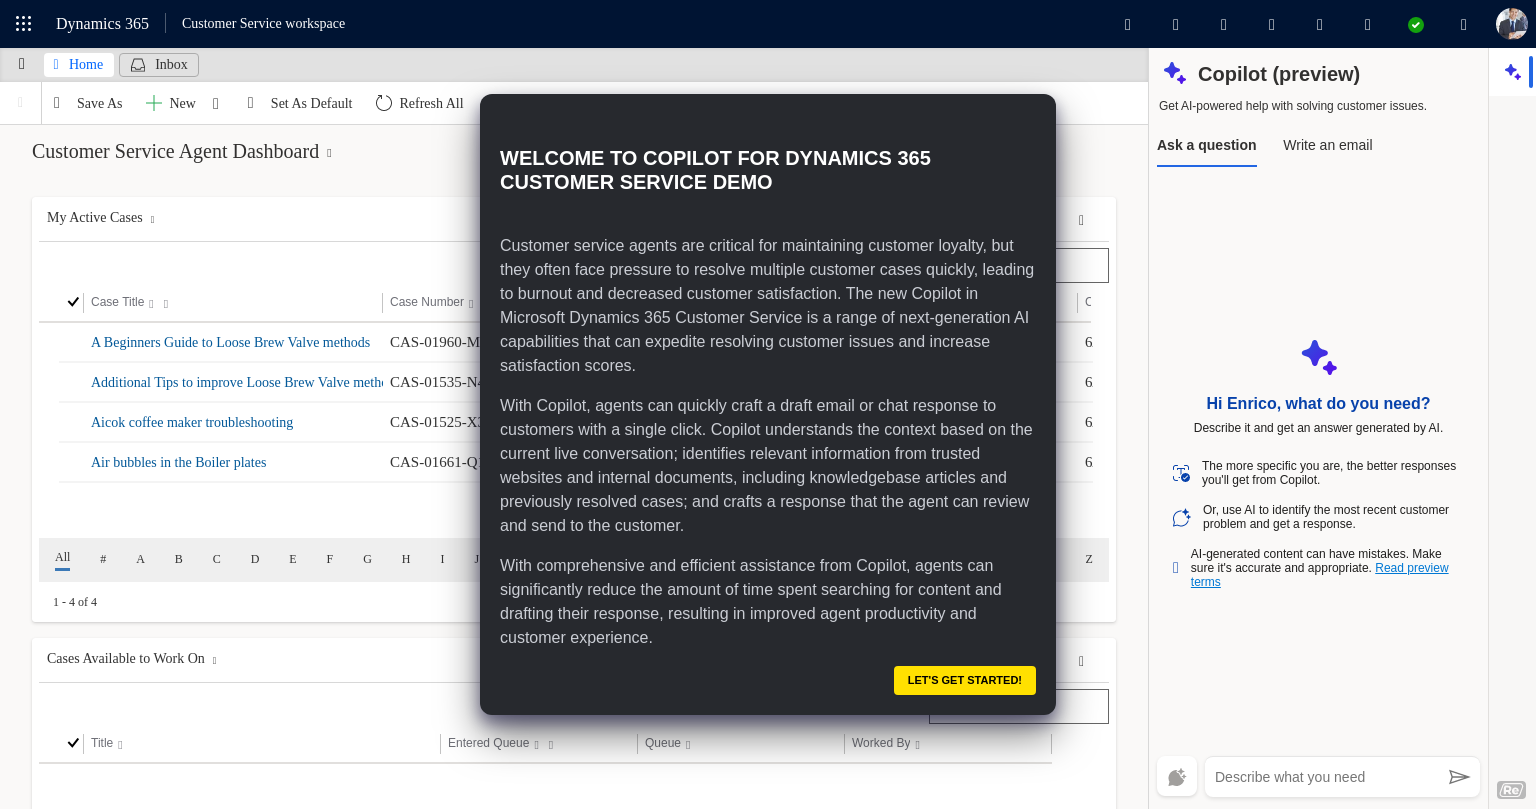
Task: Click the LET'S GET STARTED! button
Action: tap(964, 680)
